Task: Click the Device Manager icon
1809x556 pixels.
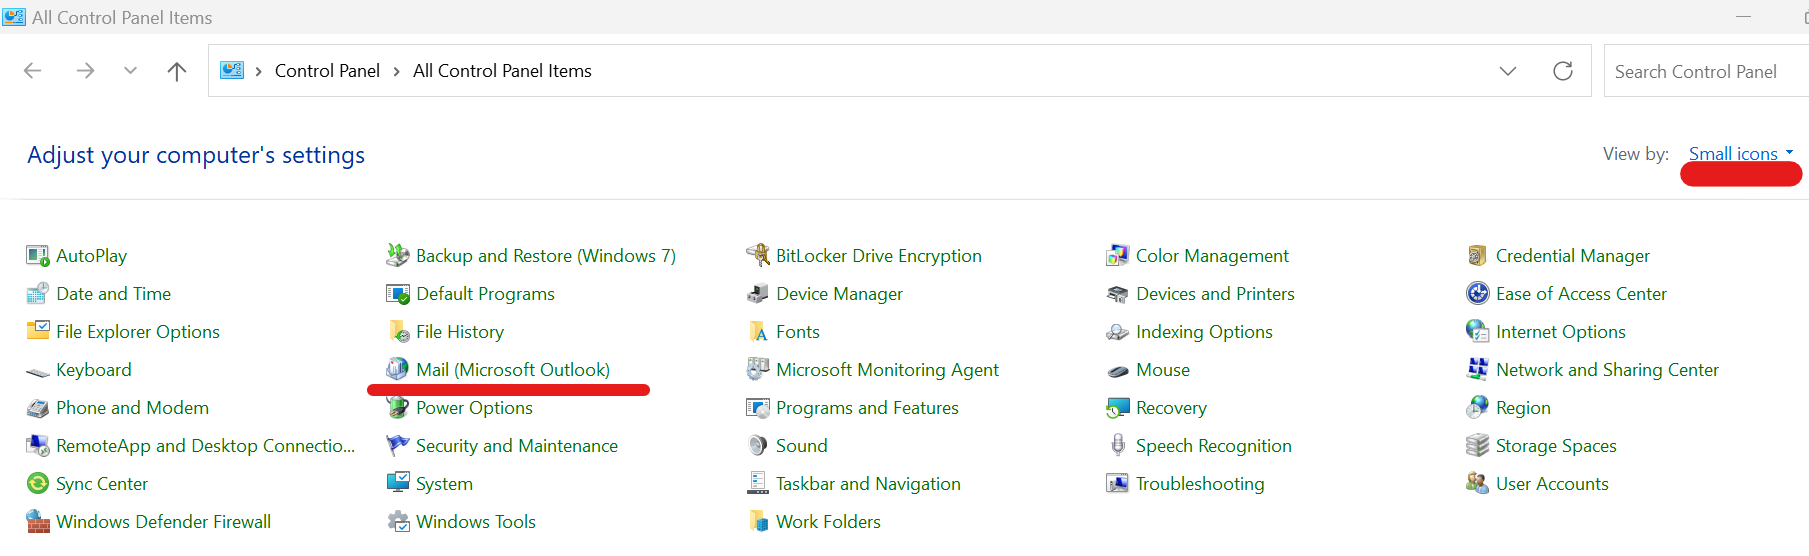Action: coord(758,294)
